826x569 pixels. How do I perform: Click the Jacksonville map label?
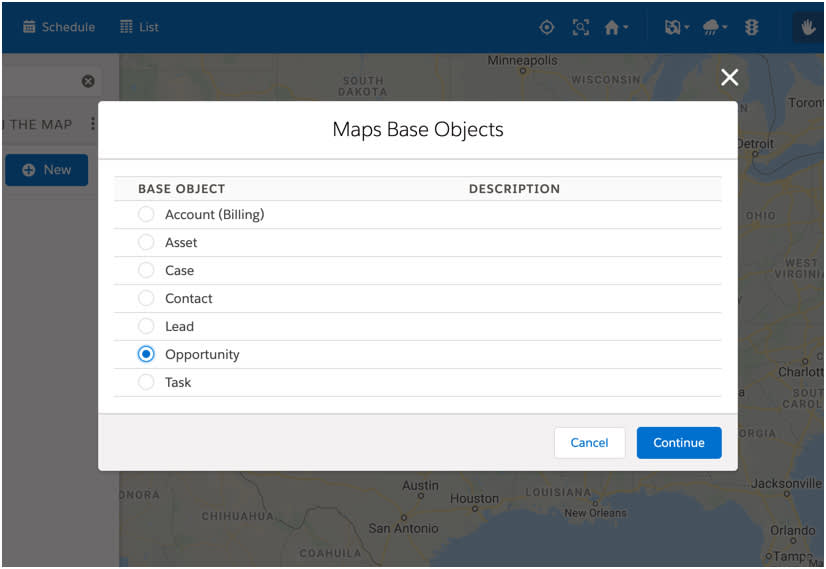[x=786, y=483]
